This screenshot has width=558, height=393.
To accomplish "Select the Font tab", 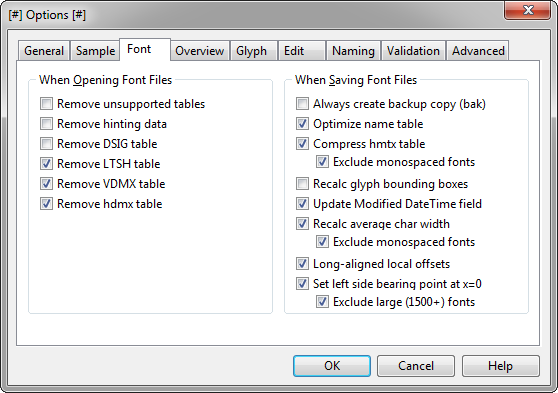I will coord(145,49).
